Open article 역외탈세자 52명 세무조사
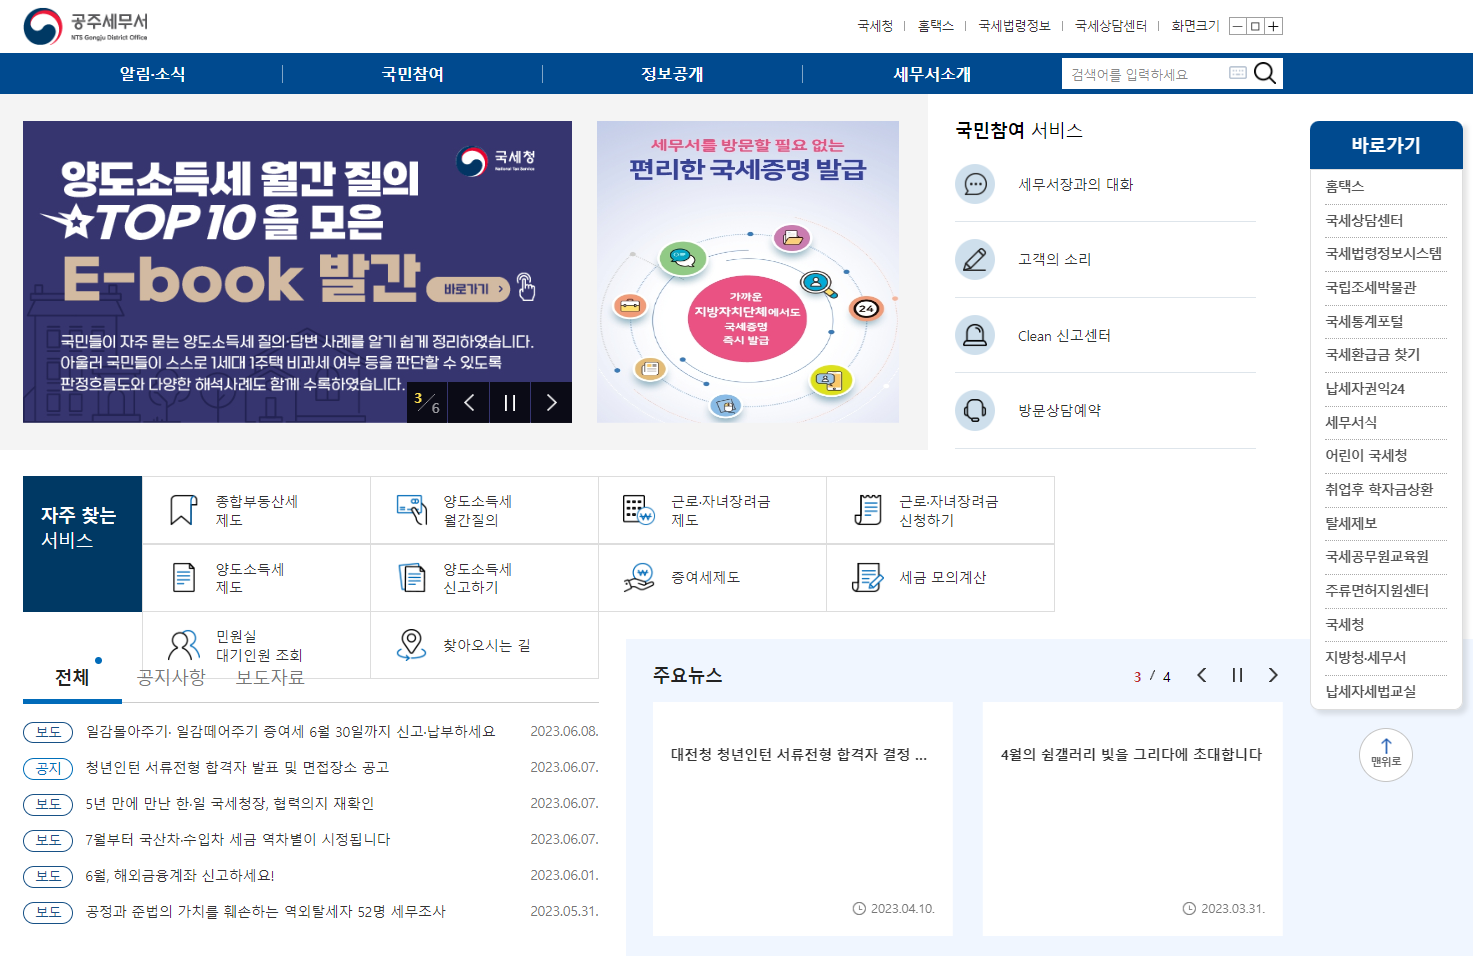 click(x=266, y=912)
